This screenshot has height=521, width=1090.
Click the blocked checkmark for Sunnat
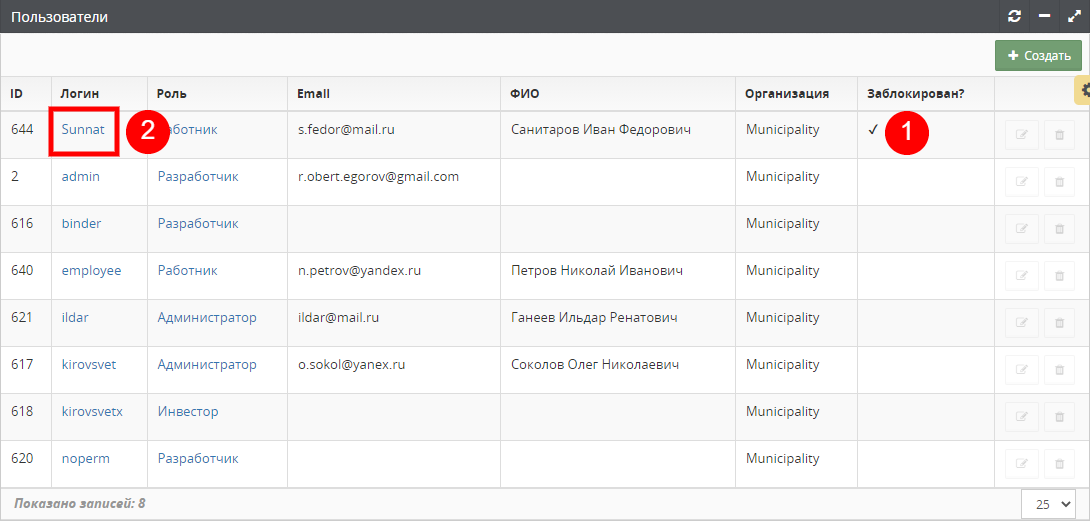coord(873,130)
